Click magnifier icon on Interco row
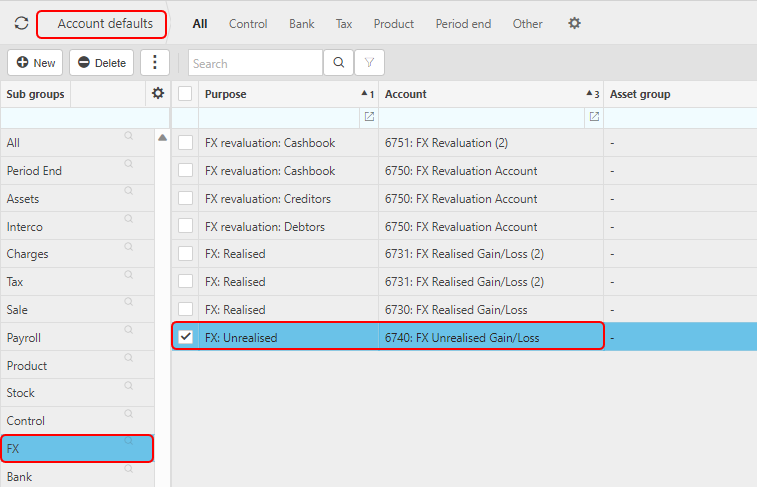 point(128,219)
